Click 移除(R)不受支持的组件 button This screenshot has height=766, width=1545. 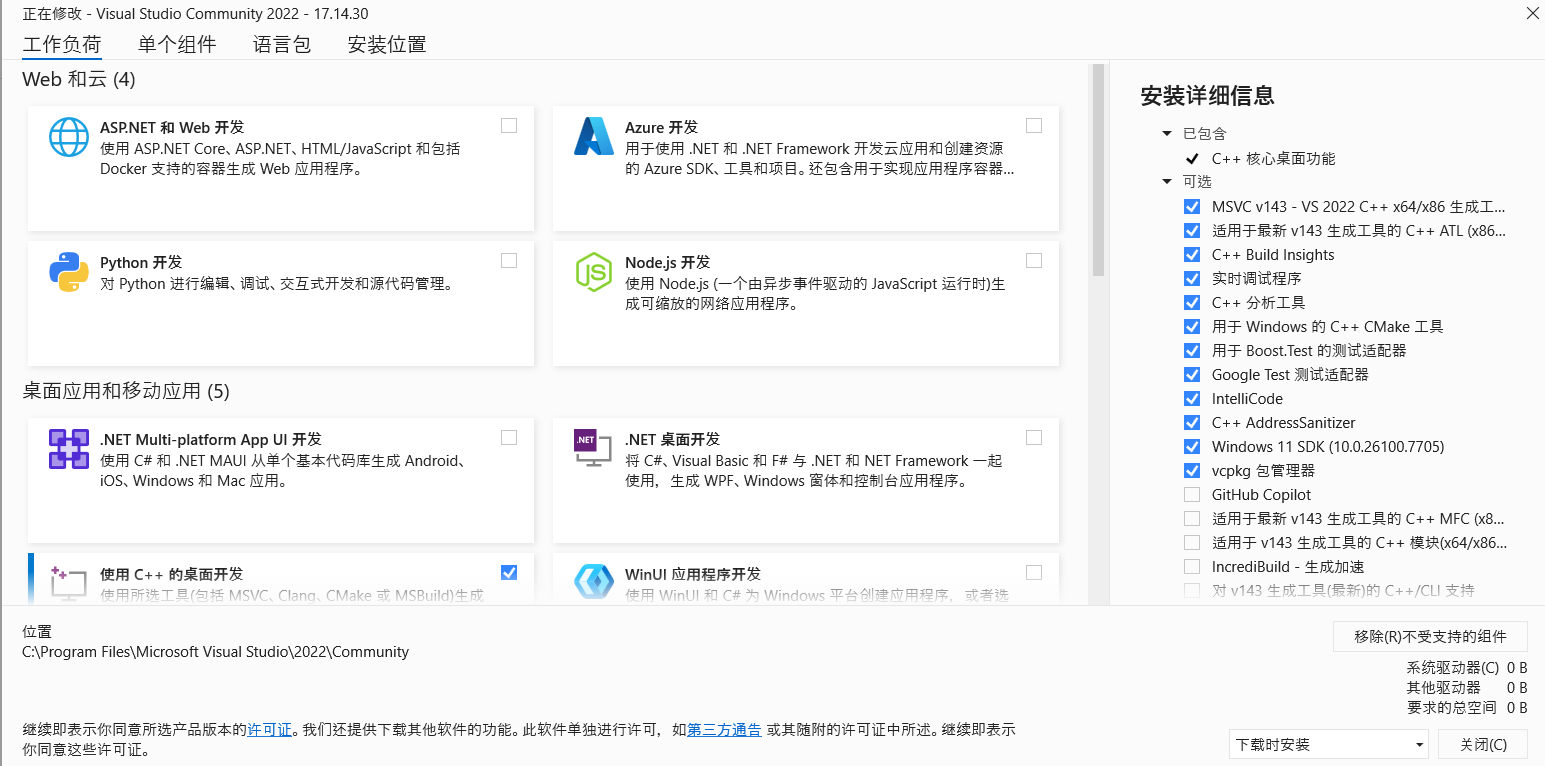pyautogui.click(x=1430, y=637)
